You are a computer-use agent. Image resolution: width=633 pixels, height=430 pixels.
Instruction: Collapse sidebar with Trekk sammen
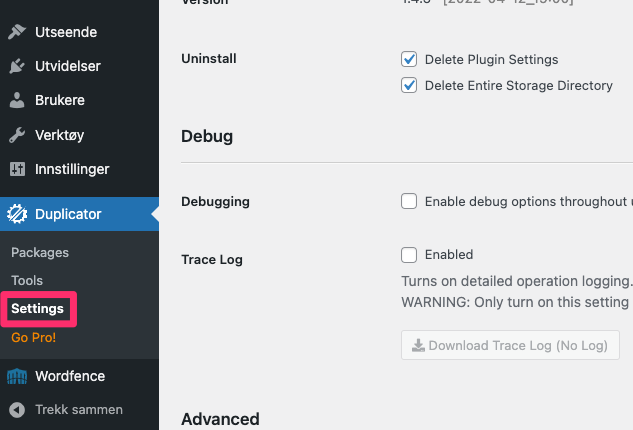(x=80, y=410)
